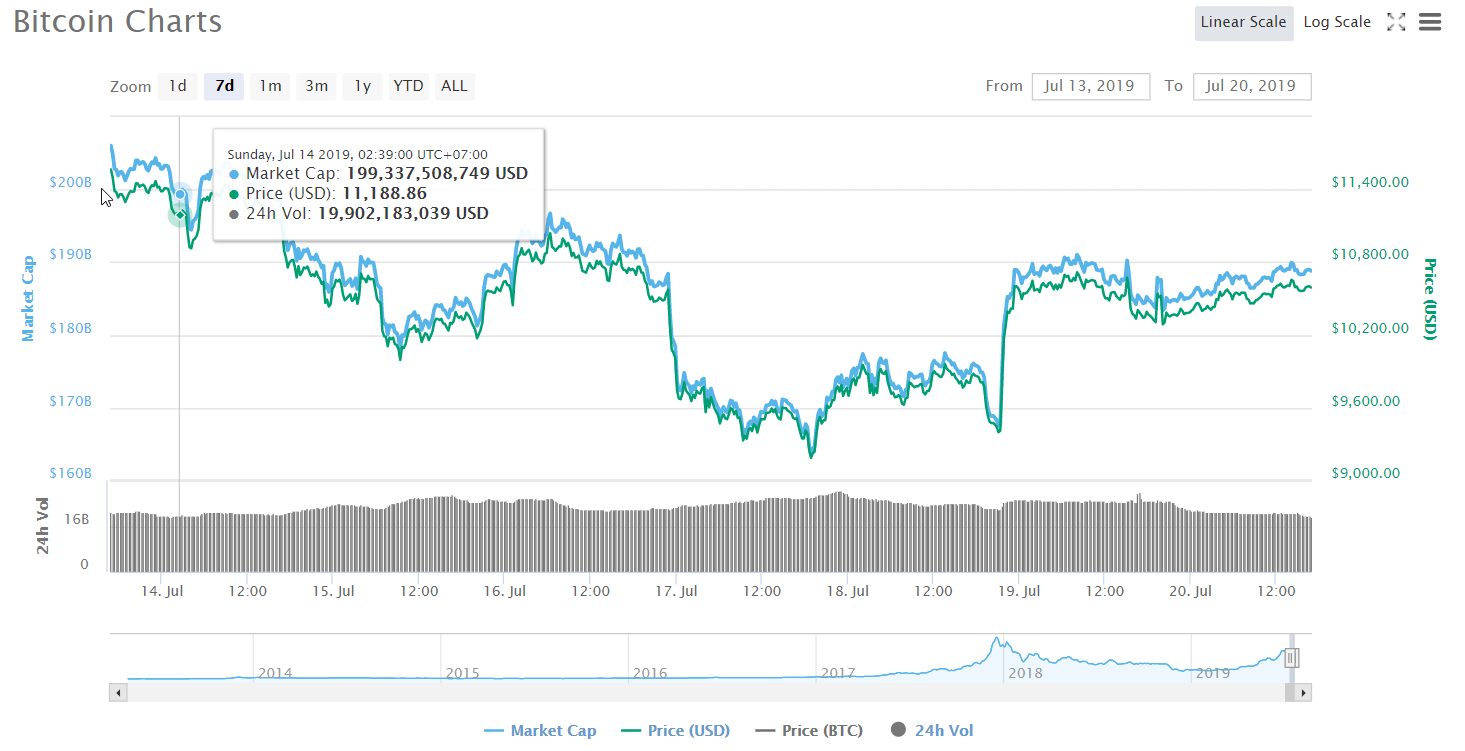Select the green Price point marker on chart
The height and width of the screenshot is (751, 1465).
pos(180,214)
